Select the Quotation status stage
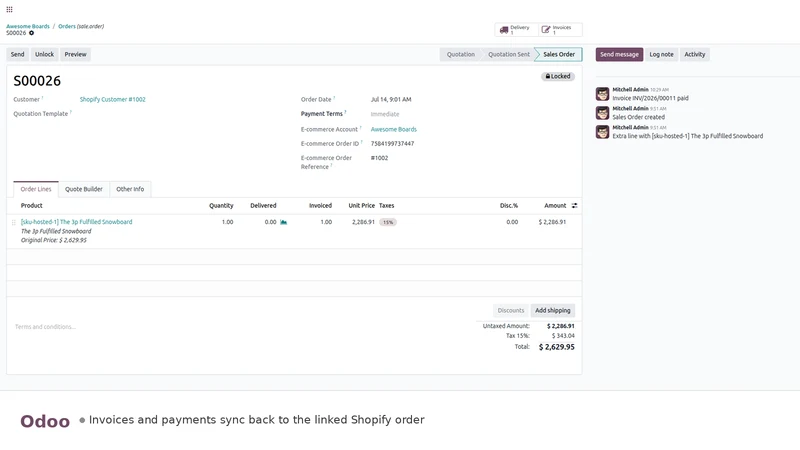The height and width of the screenshot is (450, 800). click(x=461, y=55)
